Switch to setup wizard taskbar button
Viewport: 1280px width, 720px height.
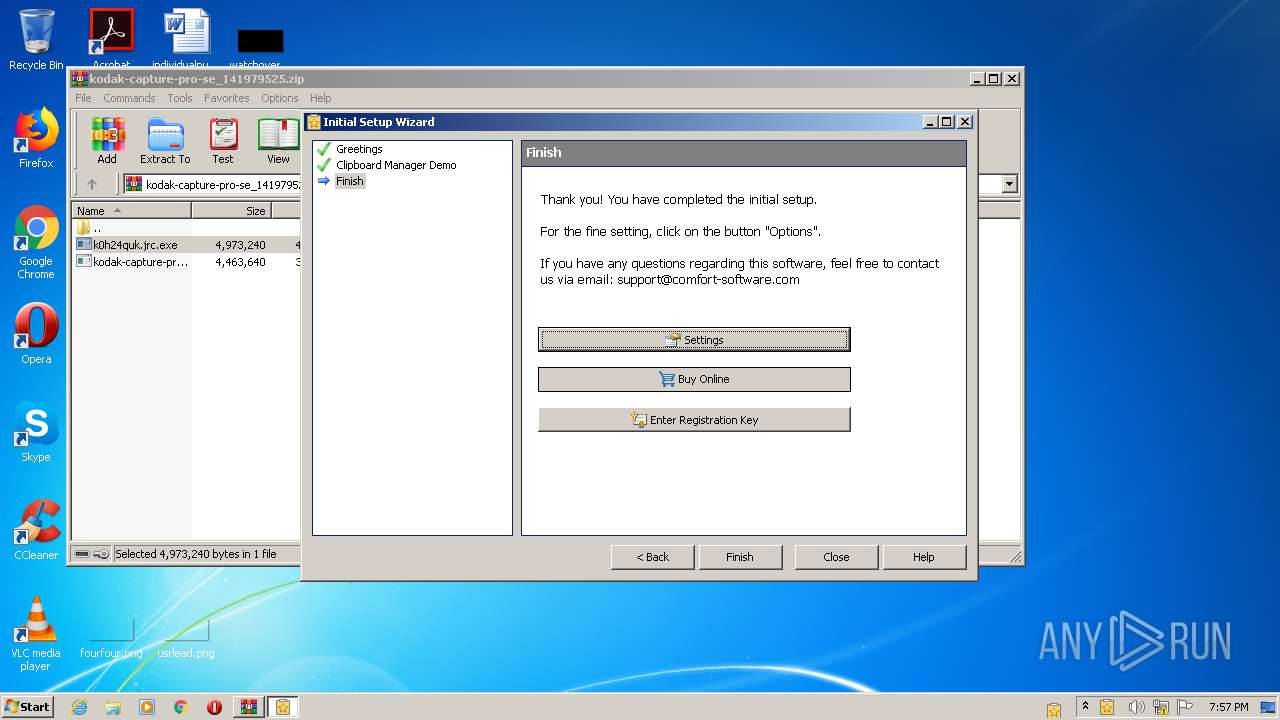(283, 707)
